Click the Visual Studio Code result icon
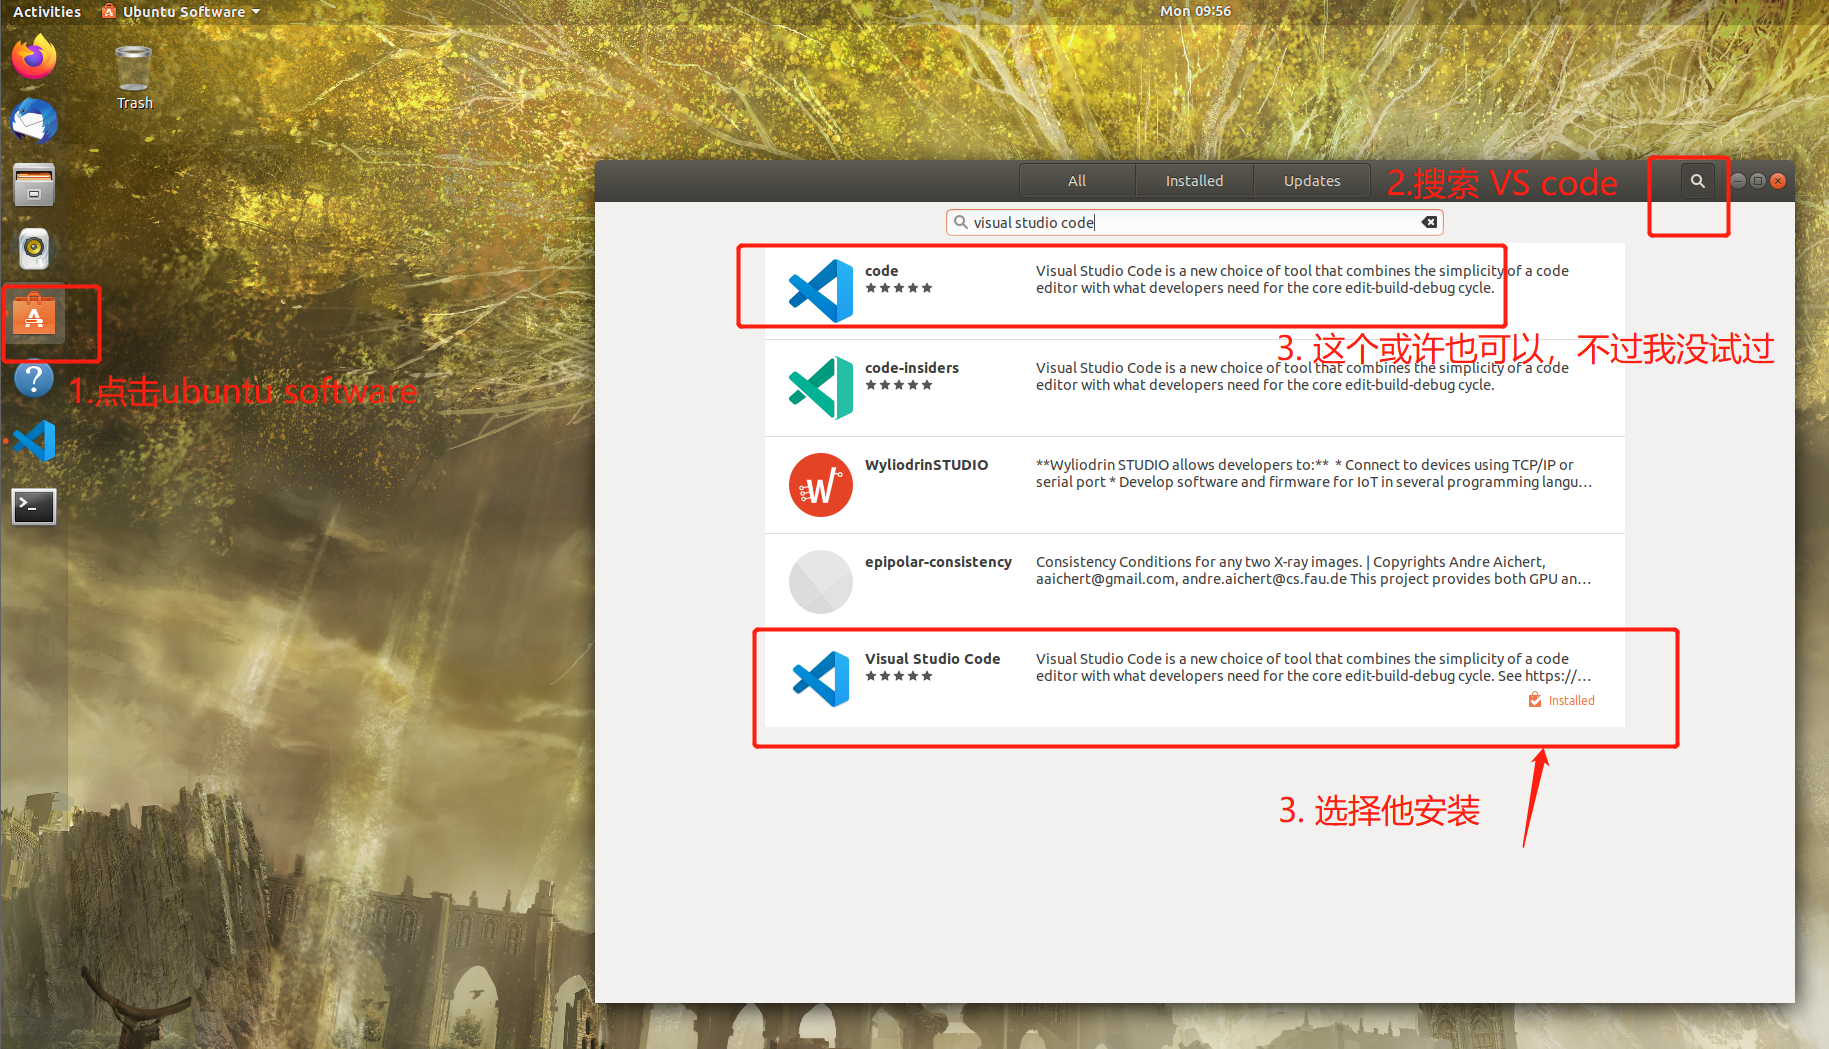Image resolution: width=1829 pixels, height=1049 pixels. tap(820, 679)
